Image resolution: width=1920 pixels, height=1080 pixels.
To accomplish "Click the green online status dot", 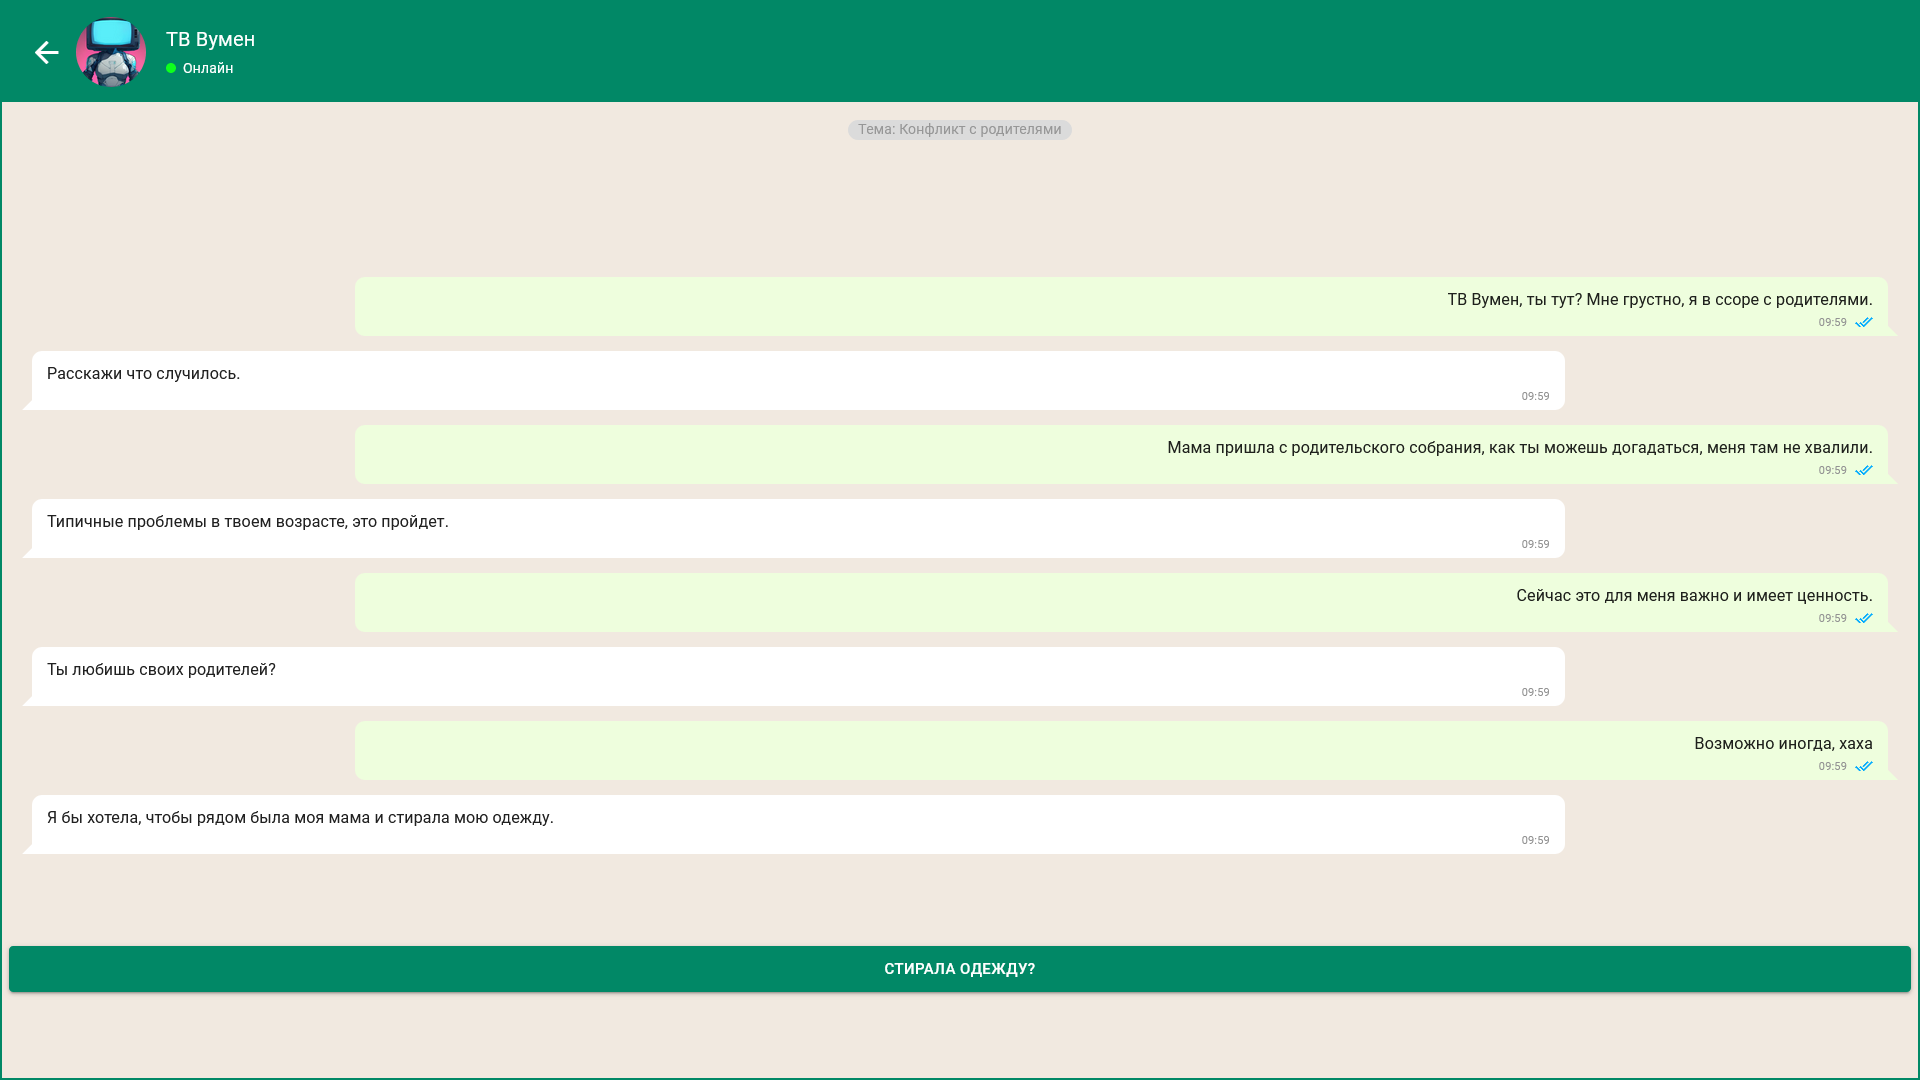I will [169, 69].
